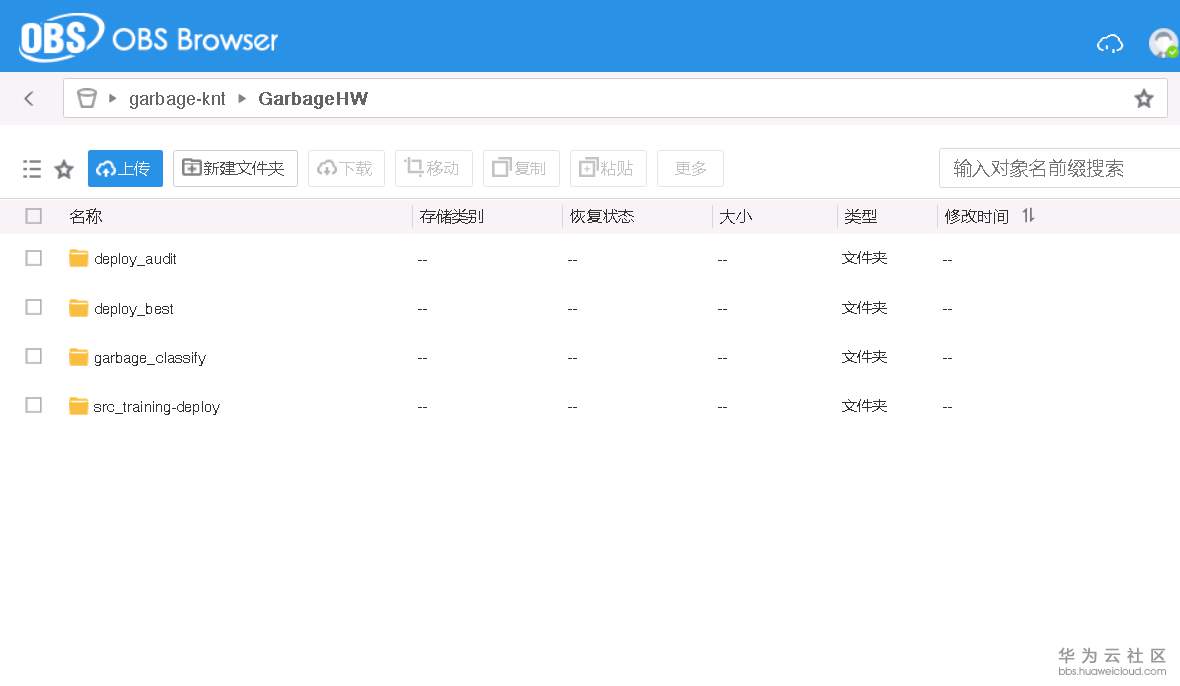Click the 存储类别 column header
This screenshot has height=686, width=1180.
coord(452,217)
